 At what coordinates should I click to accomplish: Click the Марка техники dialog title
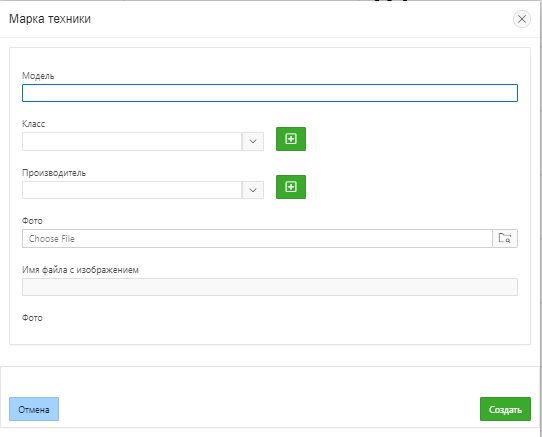50,19
